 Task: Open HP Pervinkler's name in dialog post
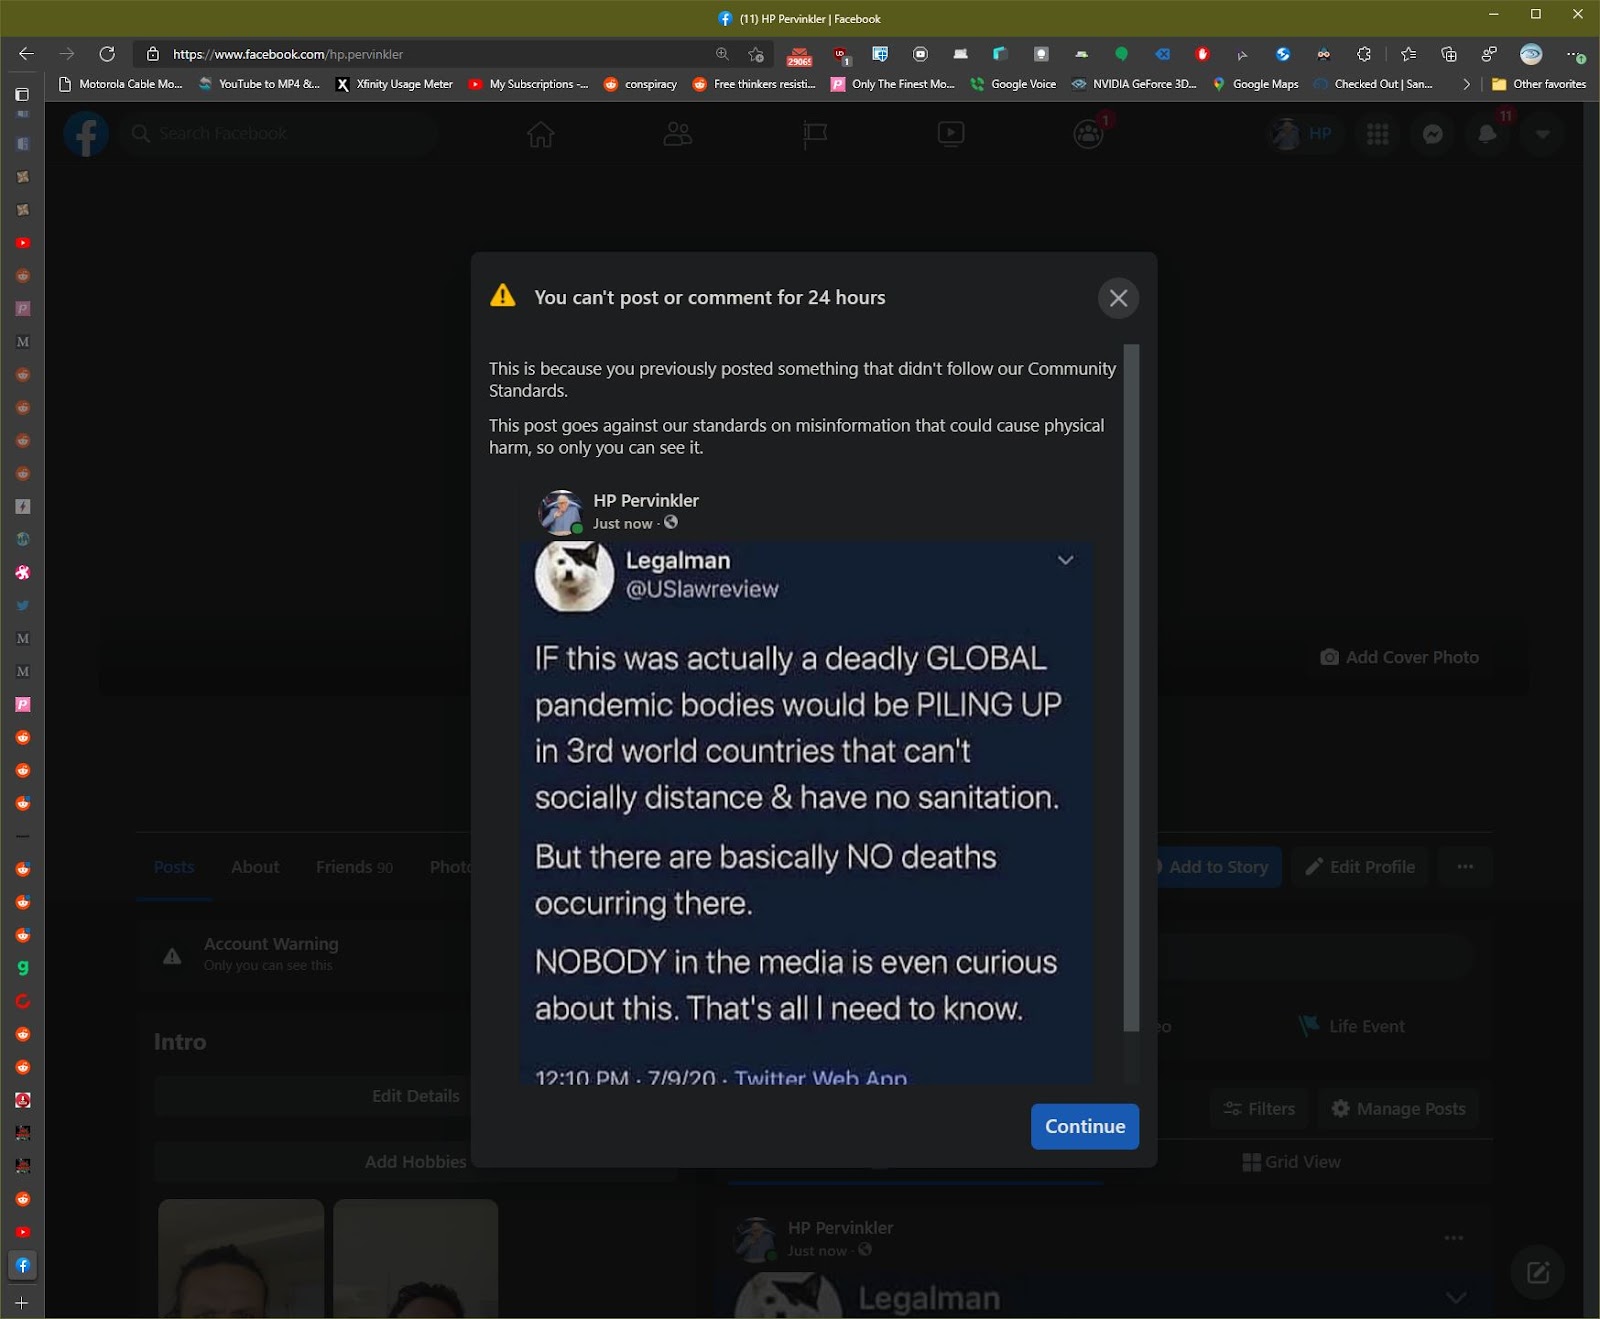coord(646,500)
